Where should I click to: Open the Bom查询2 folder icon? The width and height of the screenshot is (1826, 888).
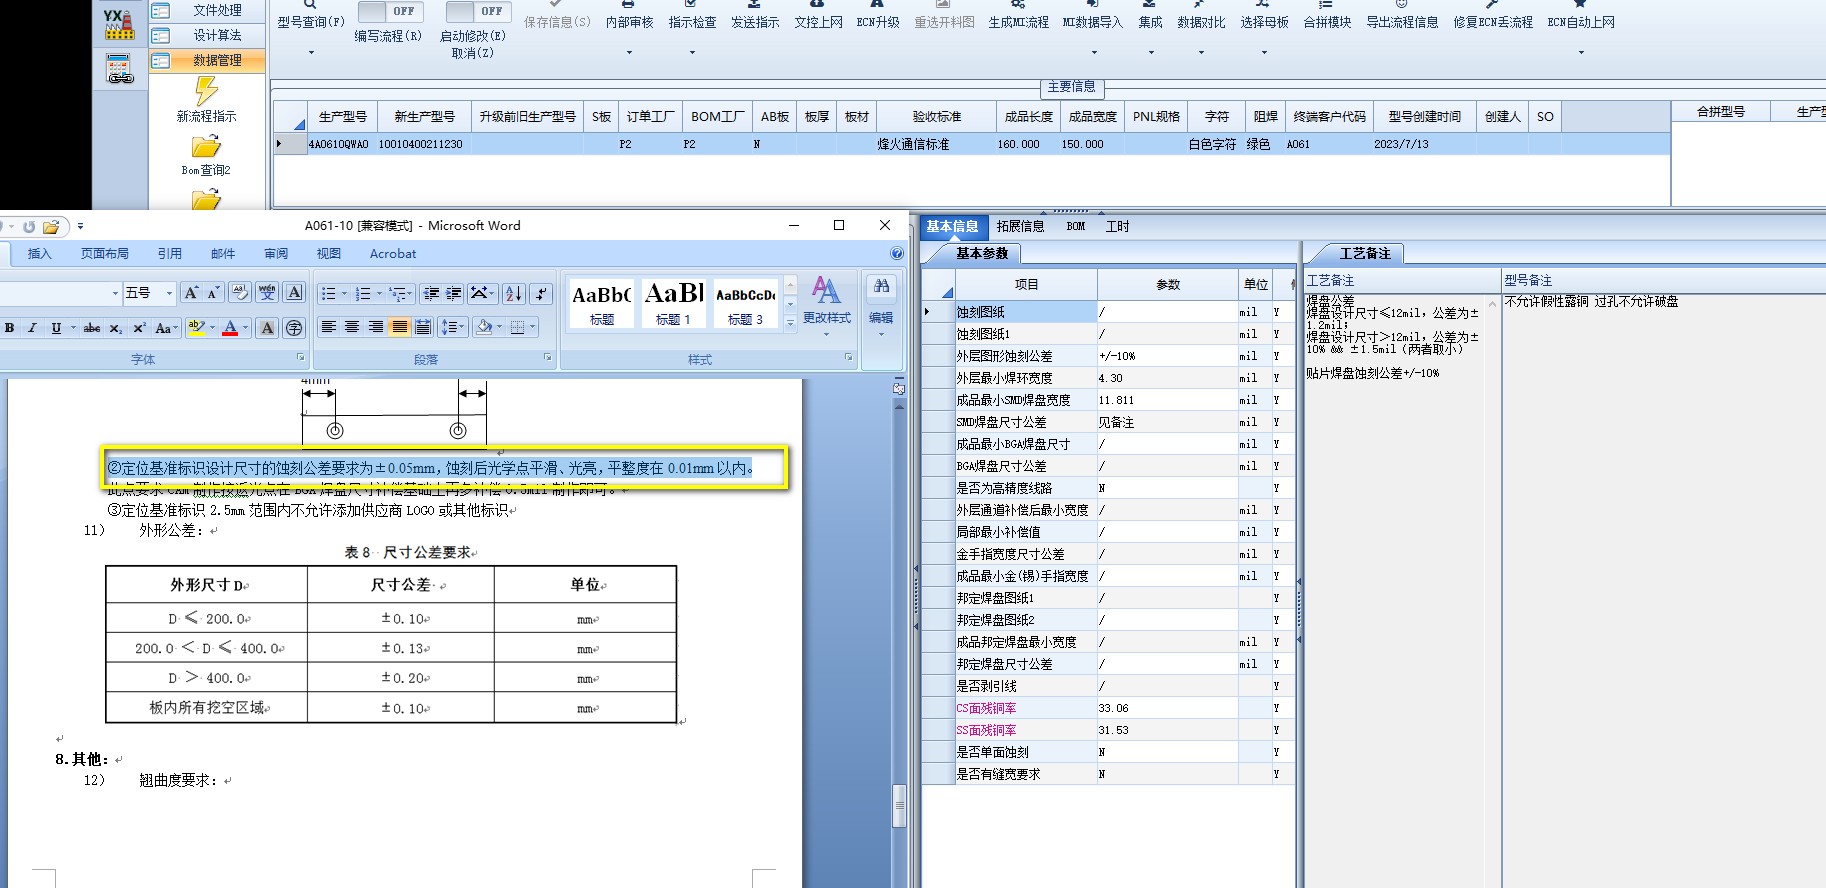coord(206,146)
